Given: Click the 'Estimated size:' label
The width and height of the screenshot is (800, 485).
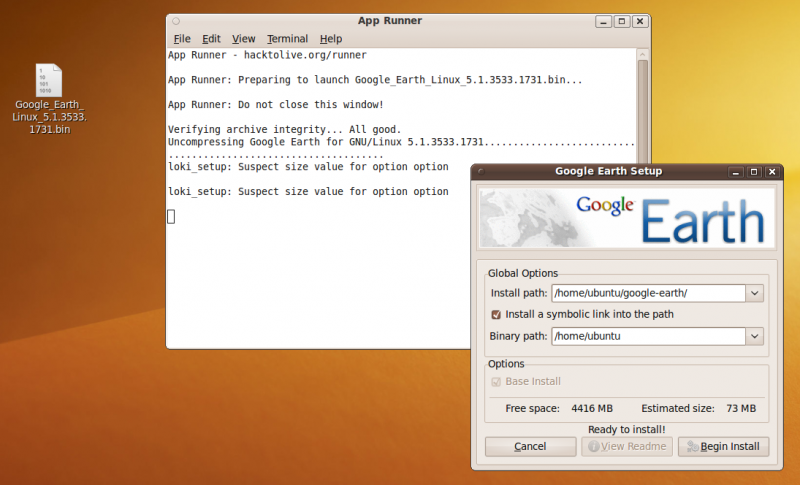Looking at the screenshot, I should 678,409.
